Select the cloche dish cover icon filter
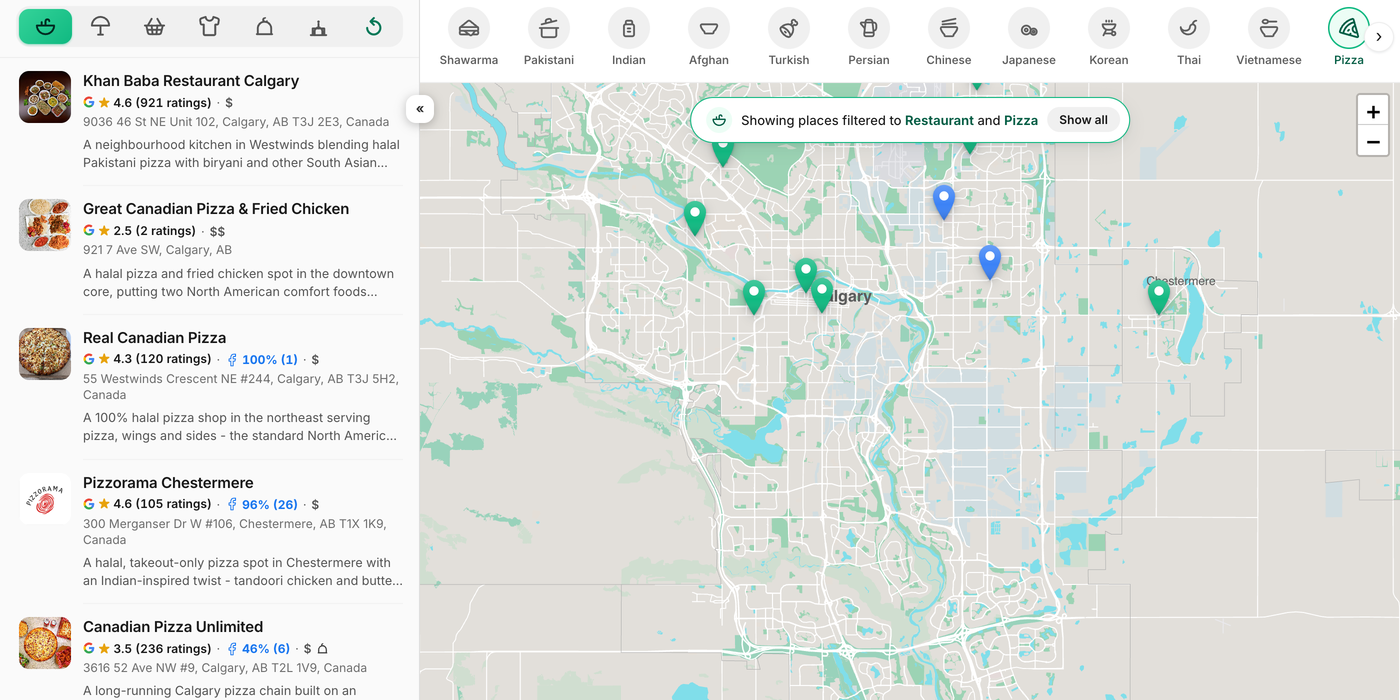The image size is (1400, 700). point(264,27)
